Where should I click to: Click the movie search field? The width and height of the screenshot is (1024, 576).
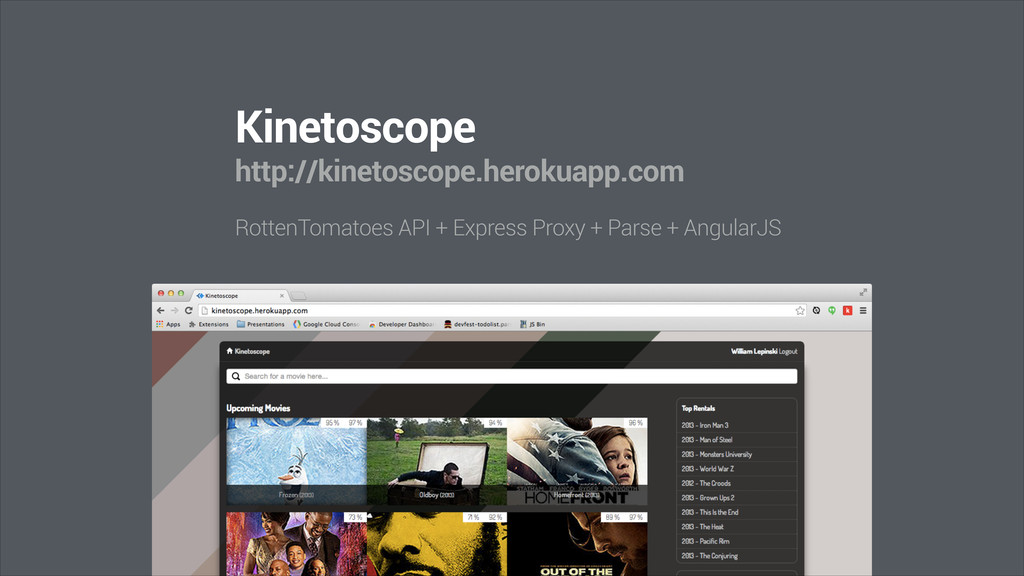(x=511, y=376)
